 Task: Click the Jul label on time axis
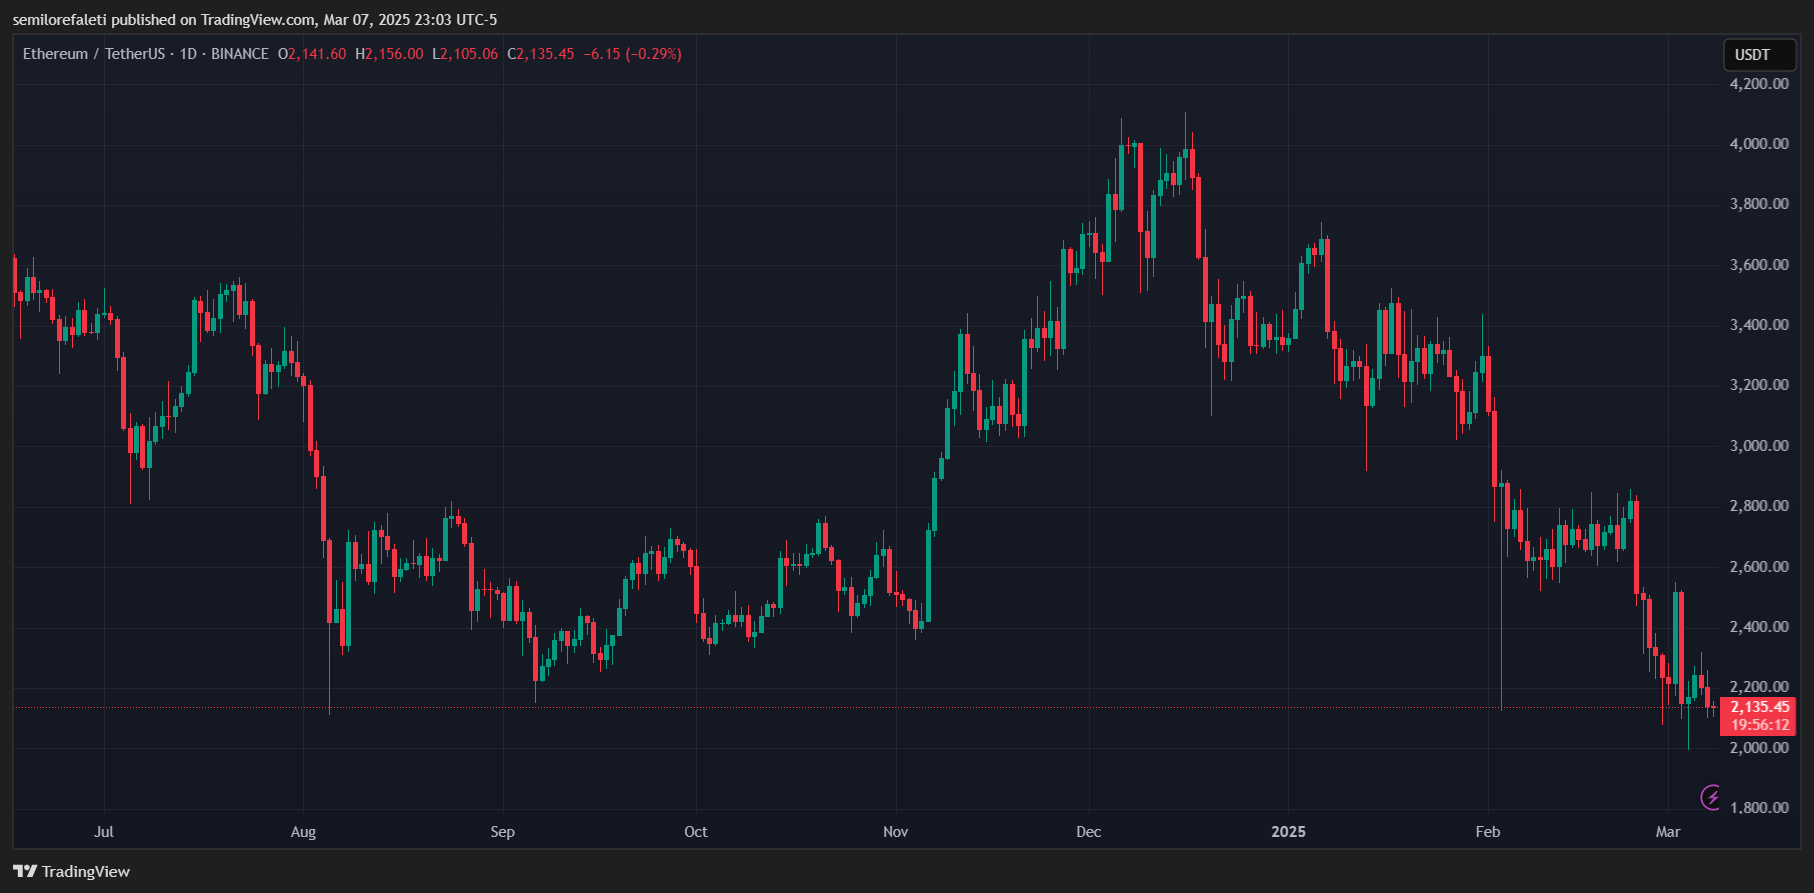click(x=104, y=832)
